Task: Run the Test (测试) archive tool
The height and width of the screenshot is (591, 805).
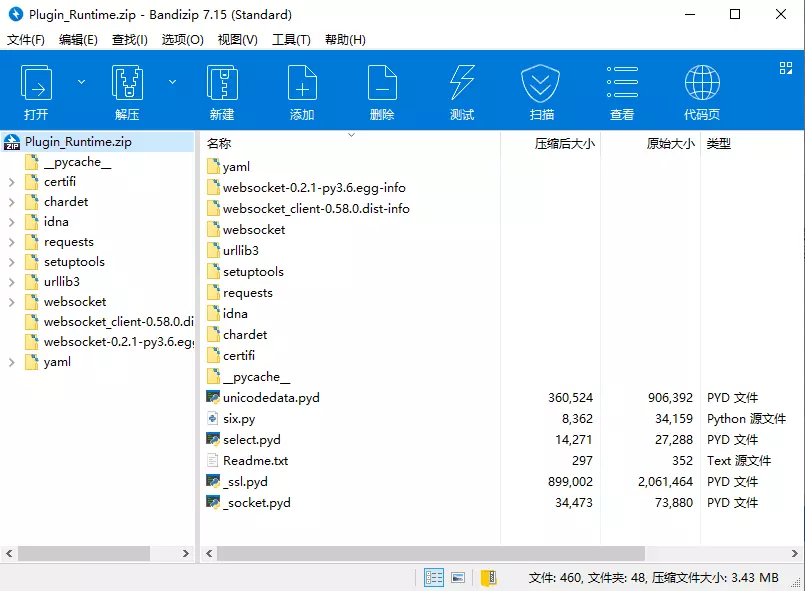Action: click(x=462, y=92)
